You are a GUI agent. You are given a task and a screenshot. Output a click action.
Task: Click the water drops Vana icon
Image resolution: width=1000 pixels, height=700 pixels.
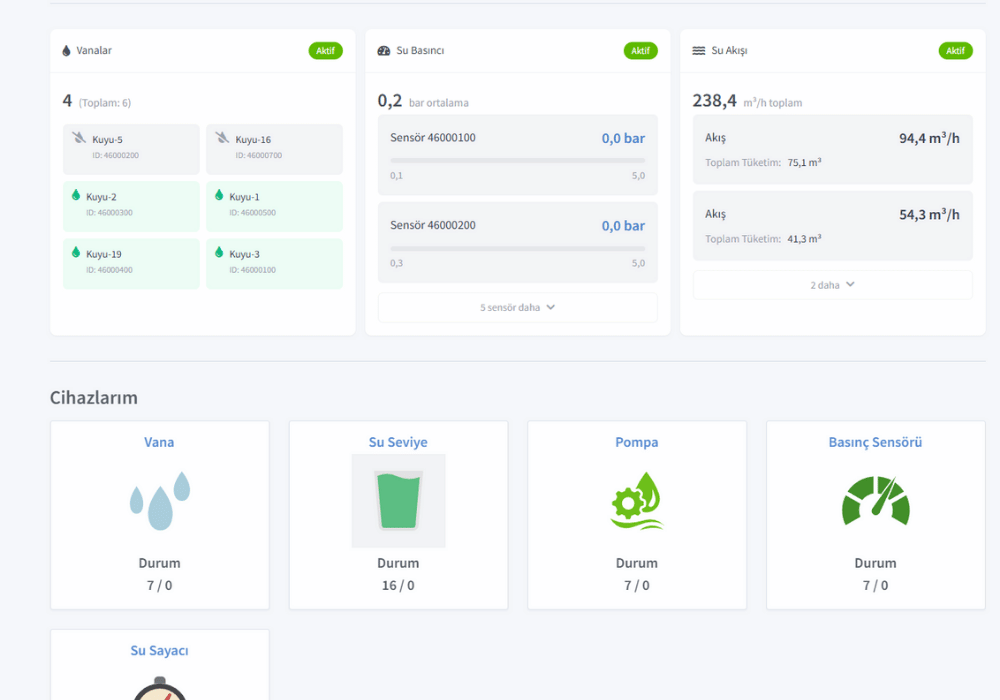(159, 501)
